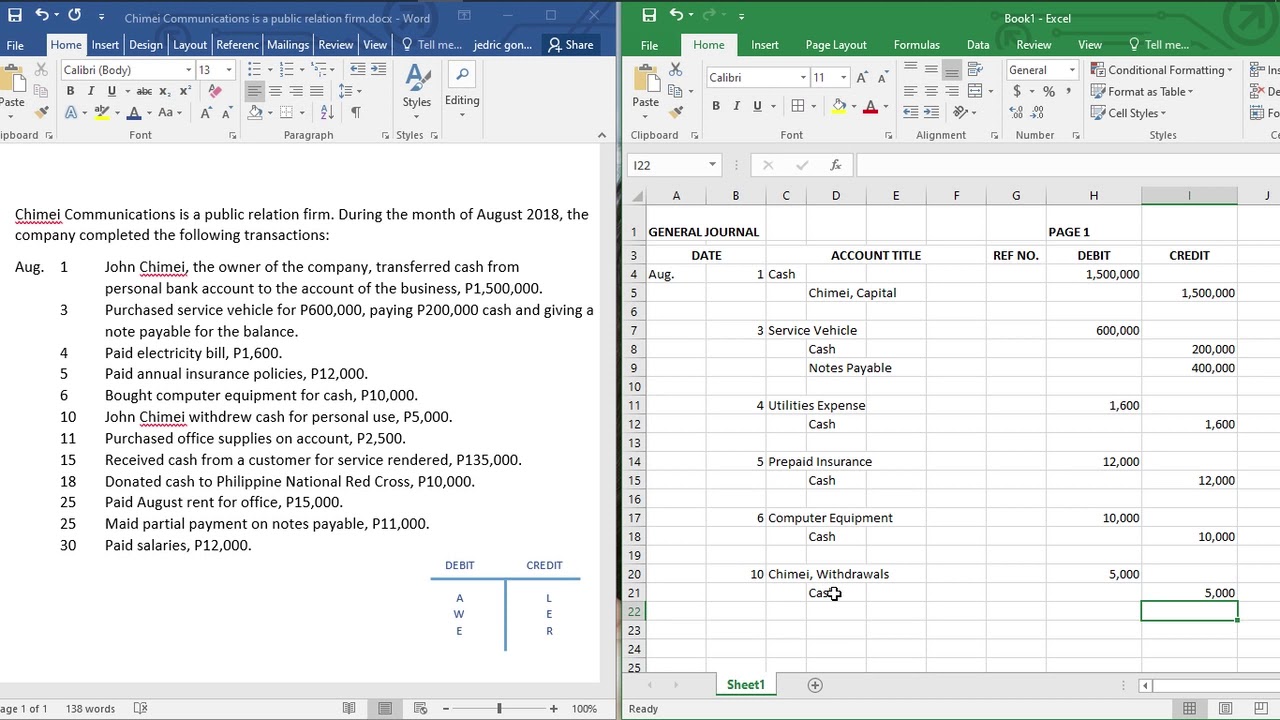1280x720 pixels.
Task: Toggle bottom align in Excel
Action: (952, 69)
